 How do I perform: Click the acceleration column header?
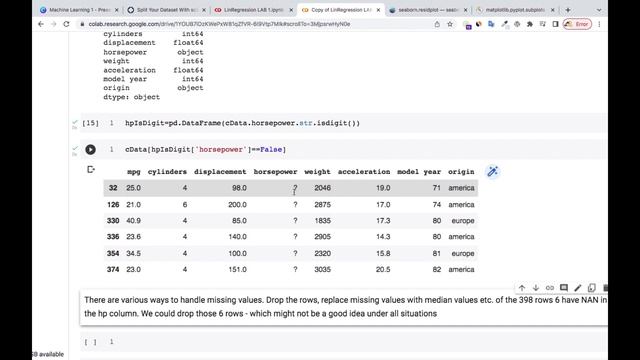pyautogui.click(x=364, y=172)
